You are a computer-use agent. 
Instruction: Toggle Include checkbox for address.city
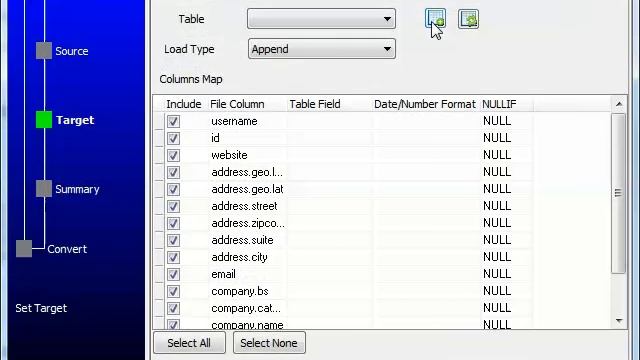coord(173,258)
